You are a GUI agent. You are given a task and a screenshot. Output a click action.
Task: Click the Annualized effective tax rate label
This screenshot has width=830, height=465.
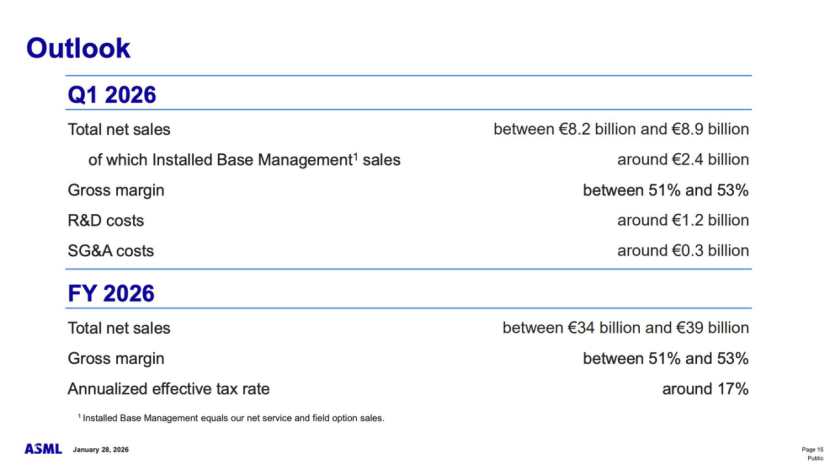coord(168,389)
